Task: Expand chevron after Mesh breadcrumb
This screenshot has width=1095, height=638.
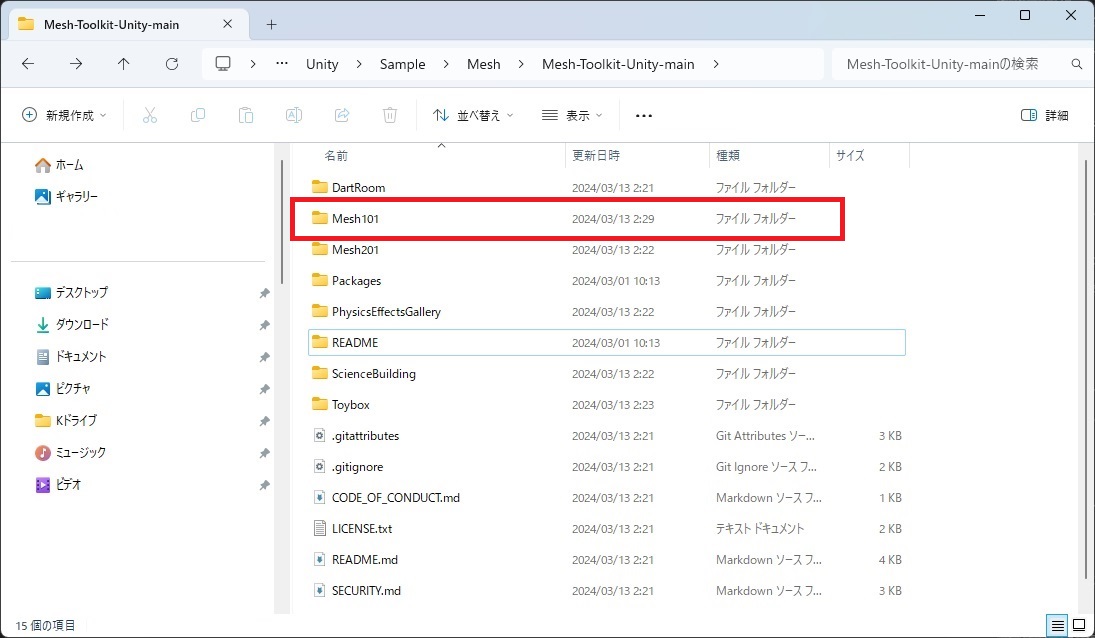Action: coord(521,64)
